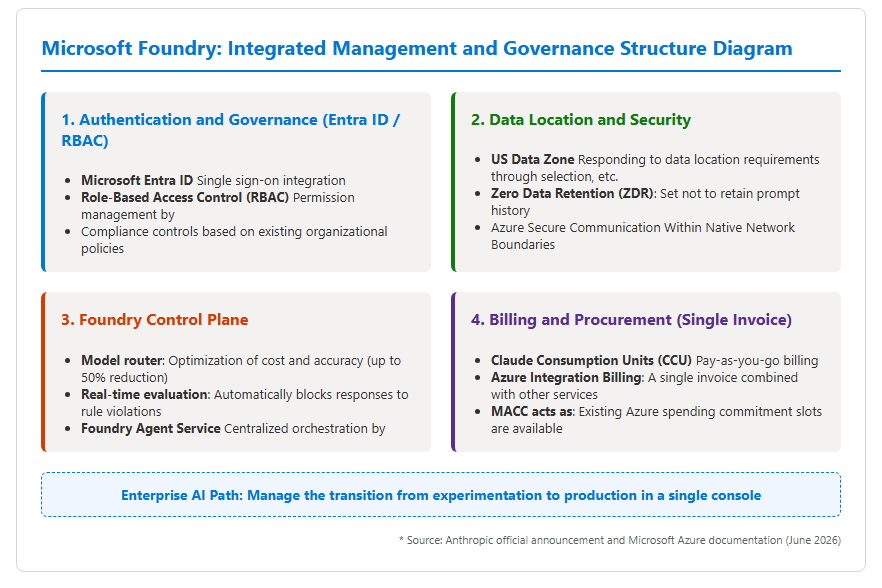Click the Billing and Procurement heading
The height and width of the screenshot is (588, 882).
tap(631, 320)
